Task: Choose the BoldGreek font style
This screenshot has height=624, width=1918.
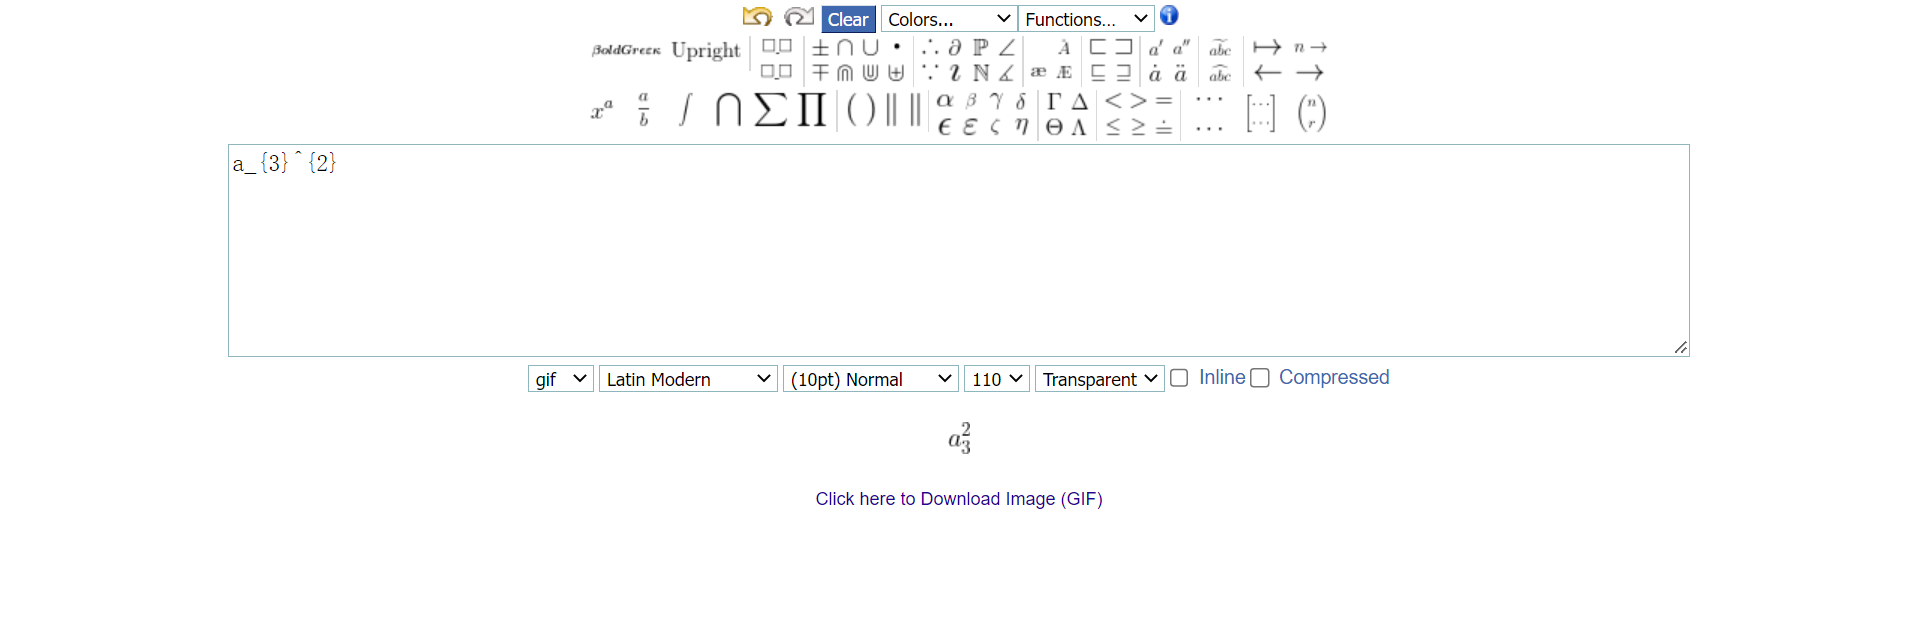Action: pyautogui.click(x=626, y=50)
